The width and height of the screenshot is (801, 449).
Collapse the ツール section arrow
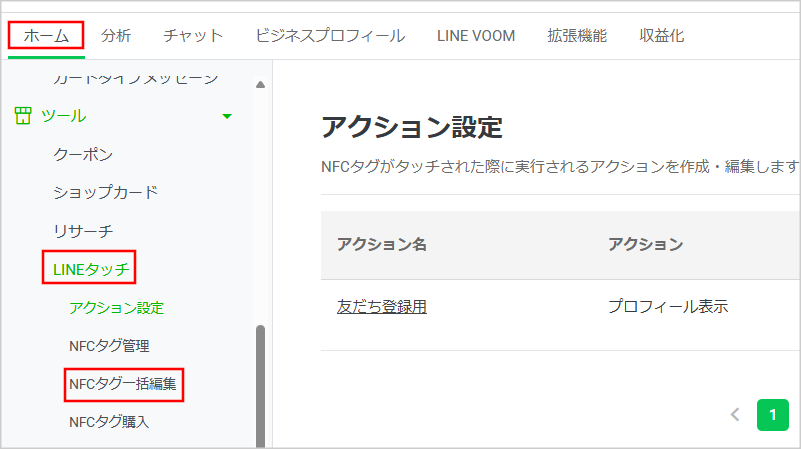227,116
